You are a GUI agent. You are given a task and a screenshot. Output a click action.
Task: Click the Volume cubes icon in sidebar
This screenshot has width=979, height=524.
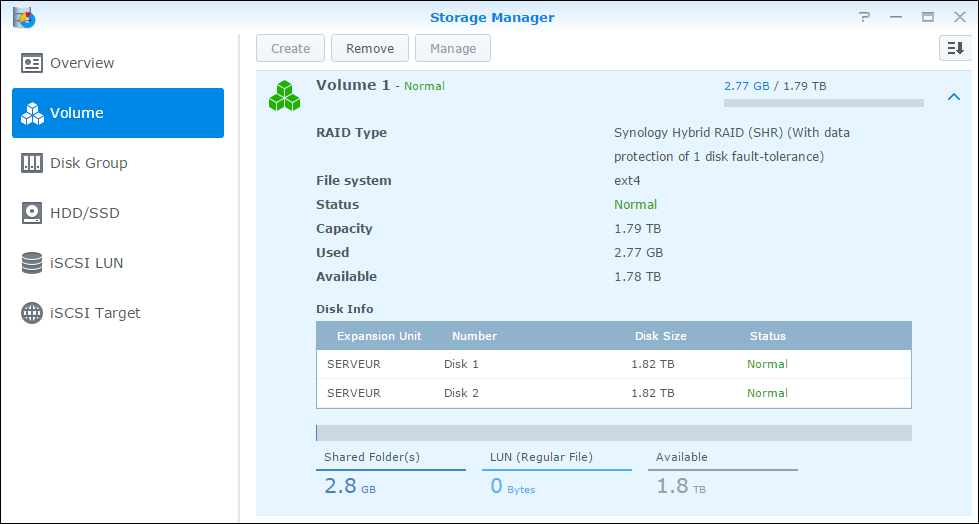32,113
